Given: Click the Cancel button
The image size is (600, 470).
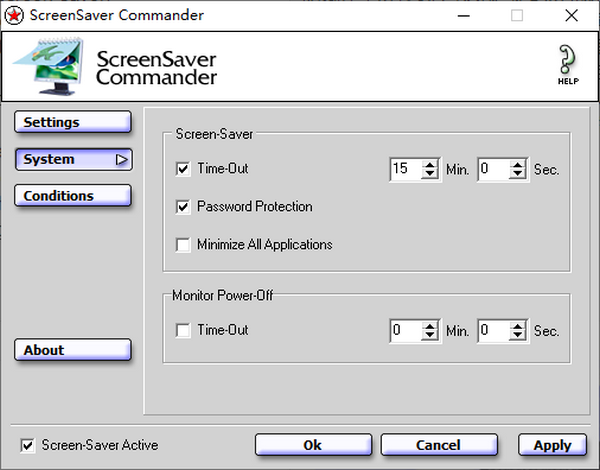Looking at the screenshot, I should (x=439, y=445).
